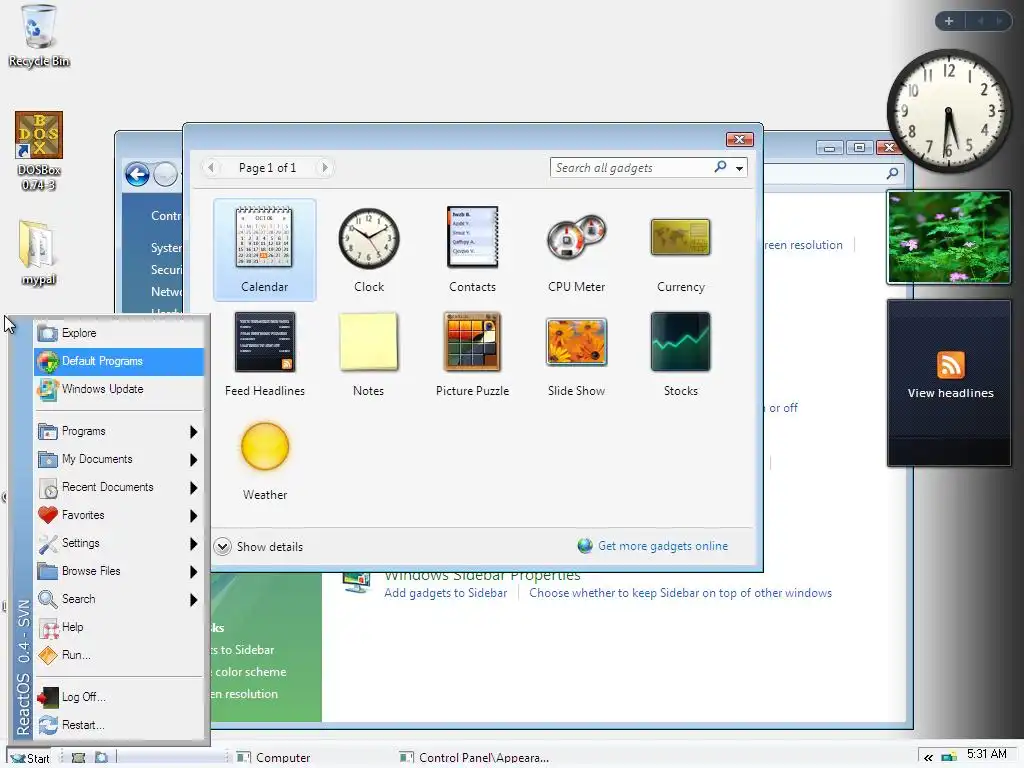The width and height of the screenshot is (1024, 768).
Task: Select the Calendar gadget
Action: (264, 249)
